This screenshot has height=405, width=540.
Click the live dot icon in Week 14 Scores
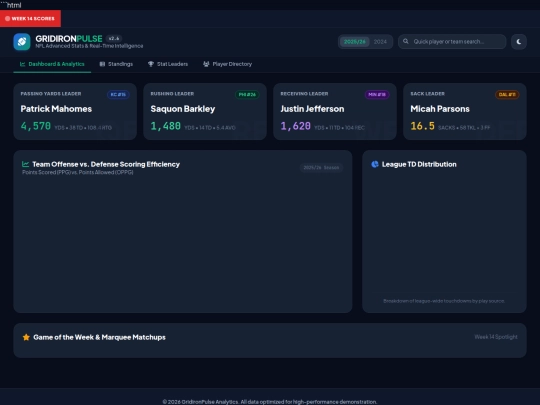[x=8, y=19]
